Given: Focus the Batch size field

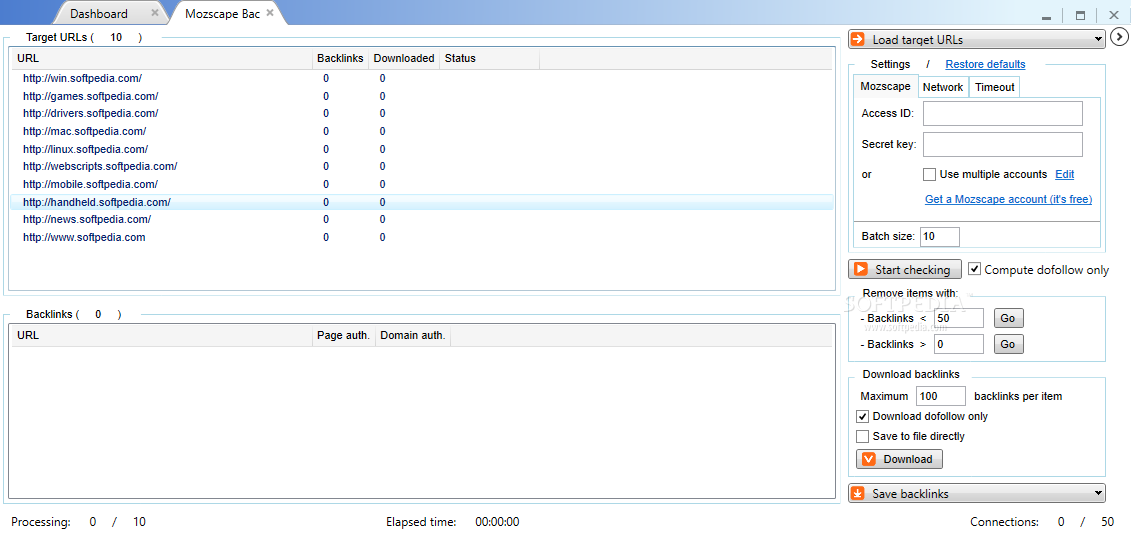Looking at the screenshot, I should pyautogui.click(x=940, y=236).
